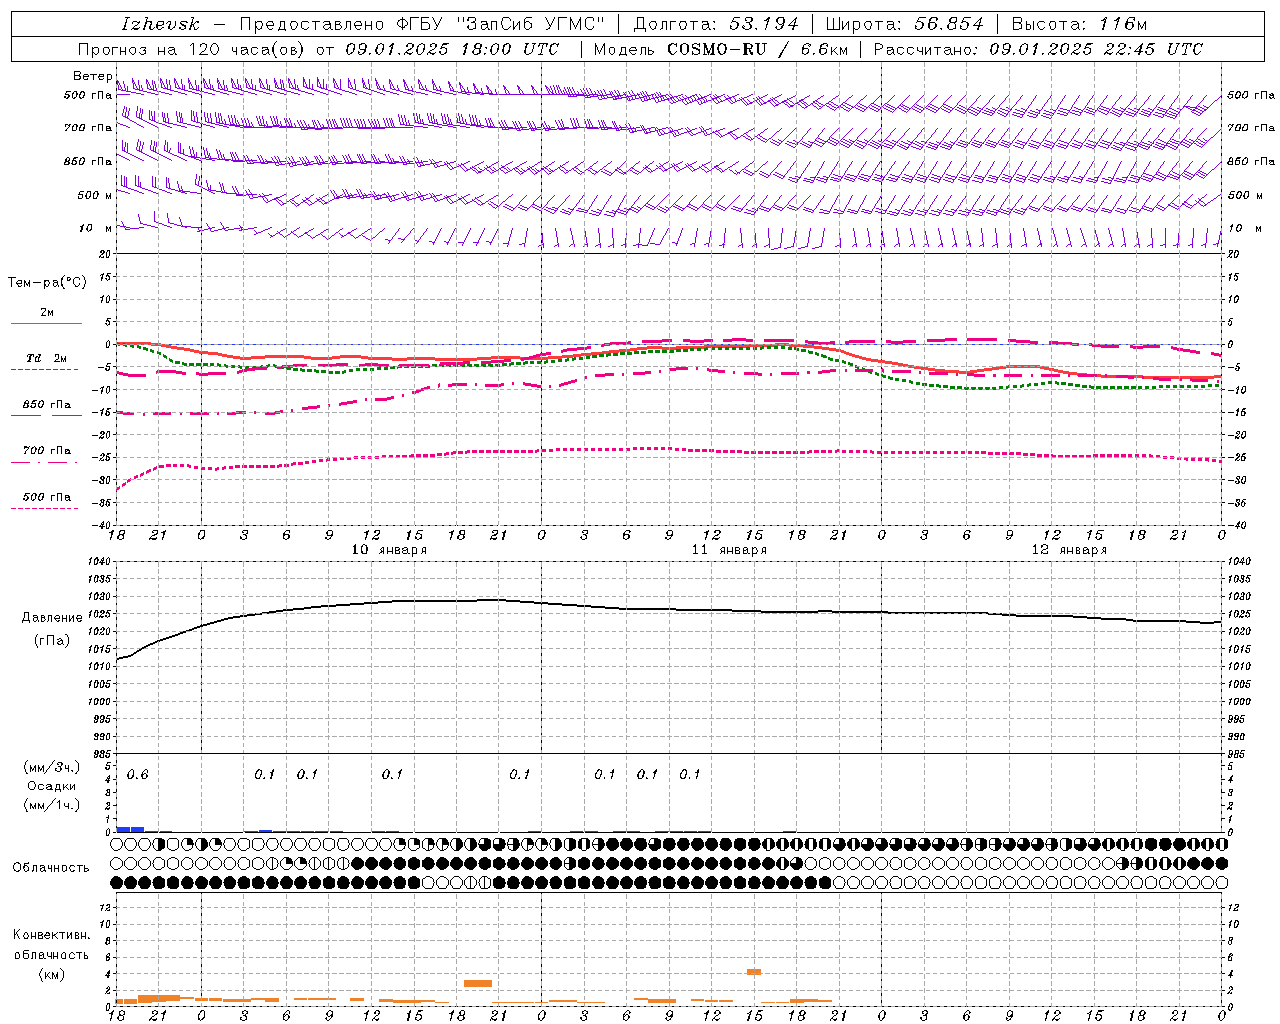Click the 'Широта: 56.854' latitude value

click(904, 25)
